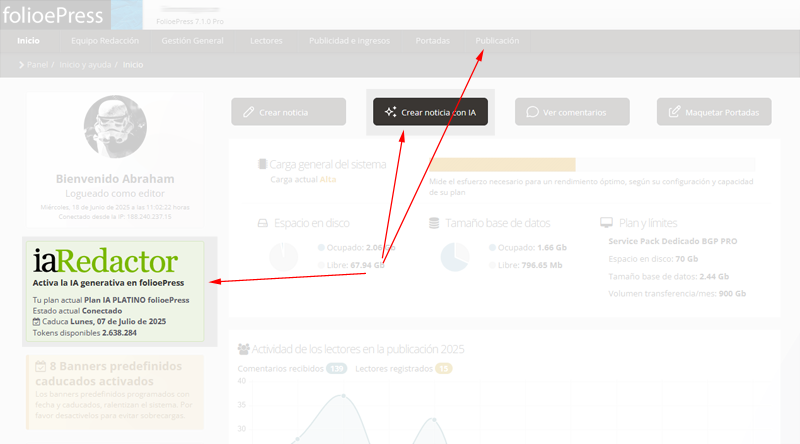Click the 8 Banners predefinidos caducados heading
This screenshot has width=800, height=444.
coord(109,374)
